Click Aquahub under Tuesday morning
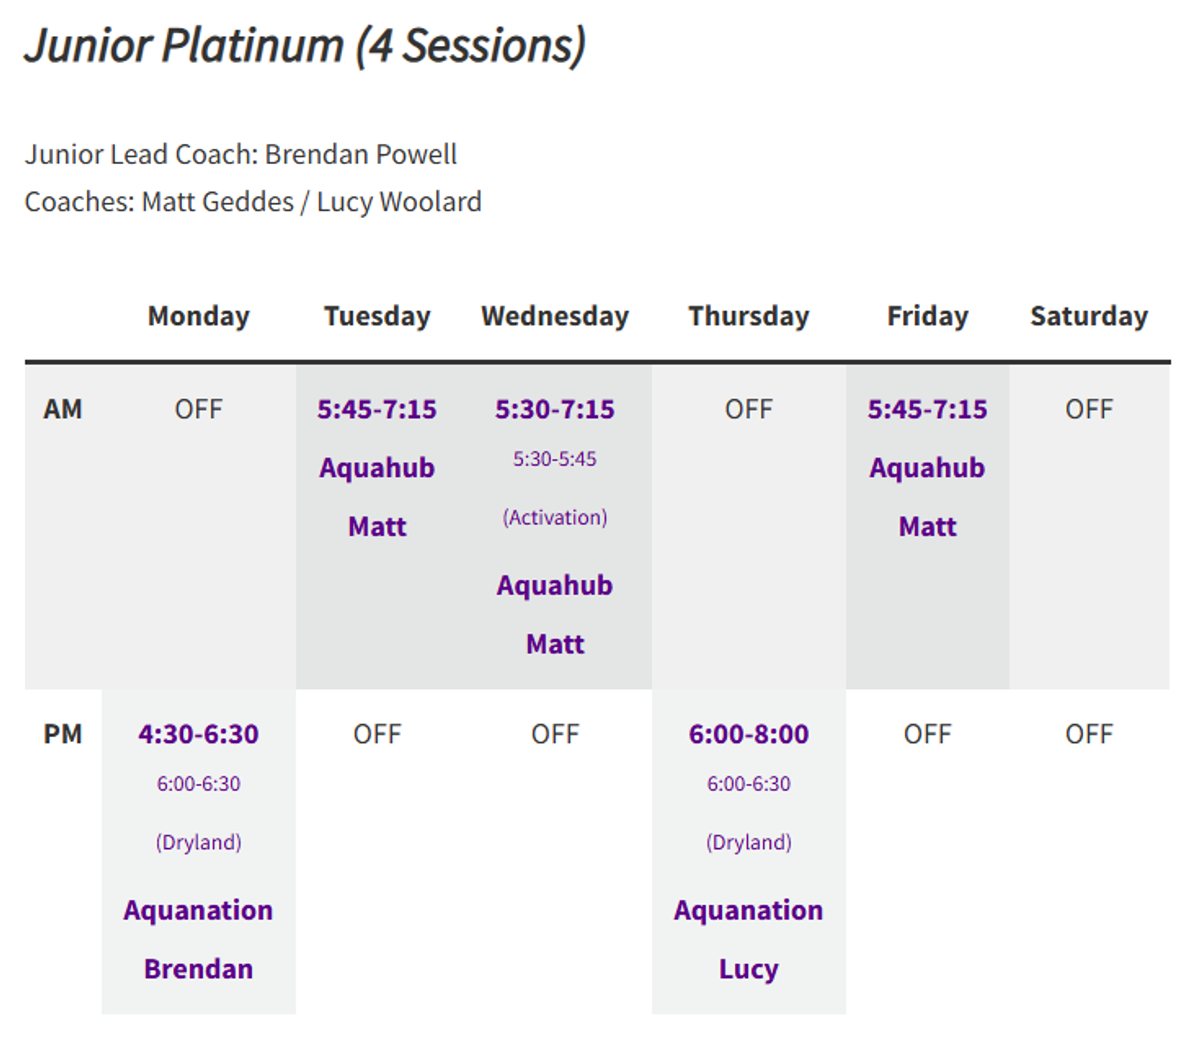Screen dimensions: 1200x1045 click(x=377, y=468)
